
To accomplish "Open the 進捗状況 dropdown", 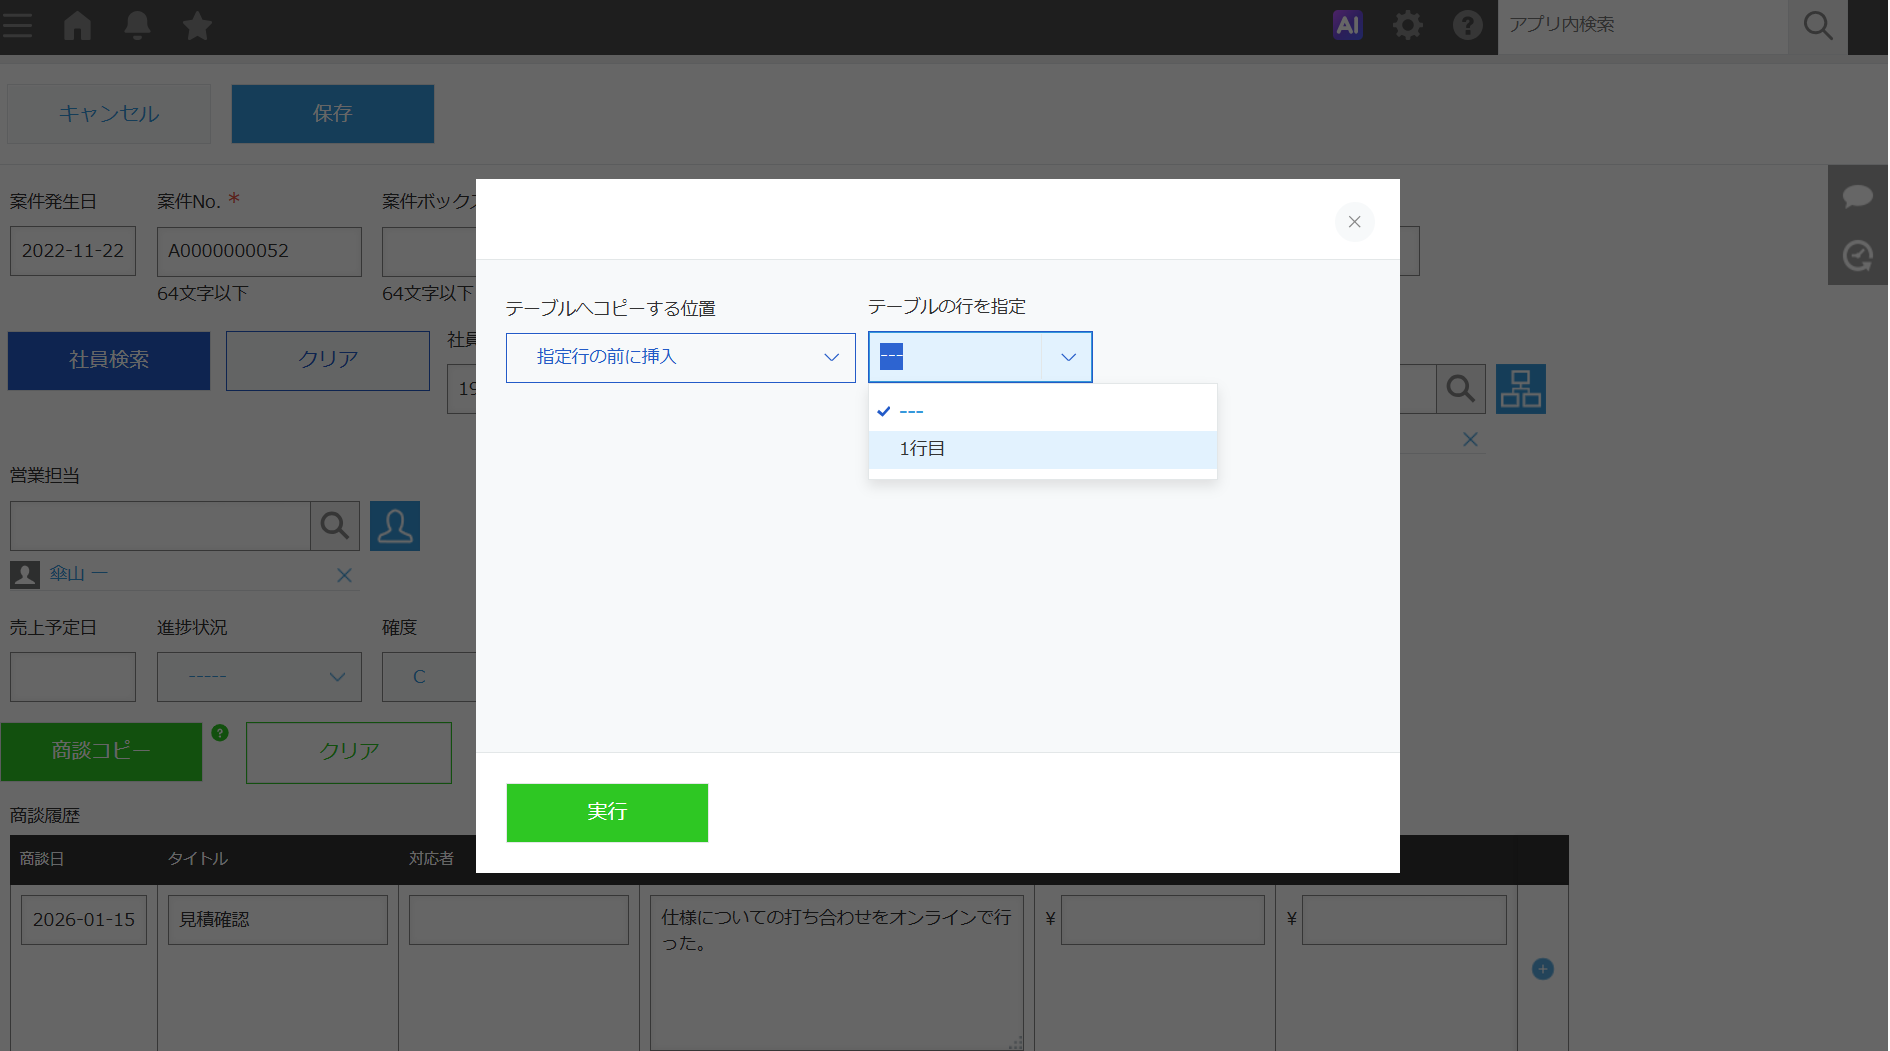I will [x=259, y=677].
